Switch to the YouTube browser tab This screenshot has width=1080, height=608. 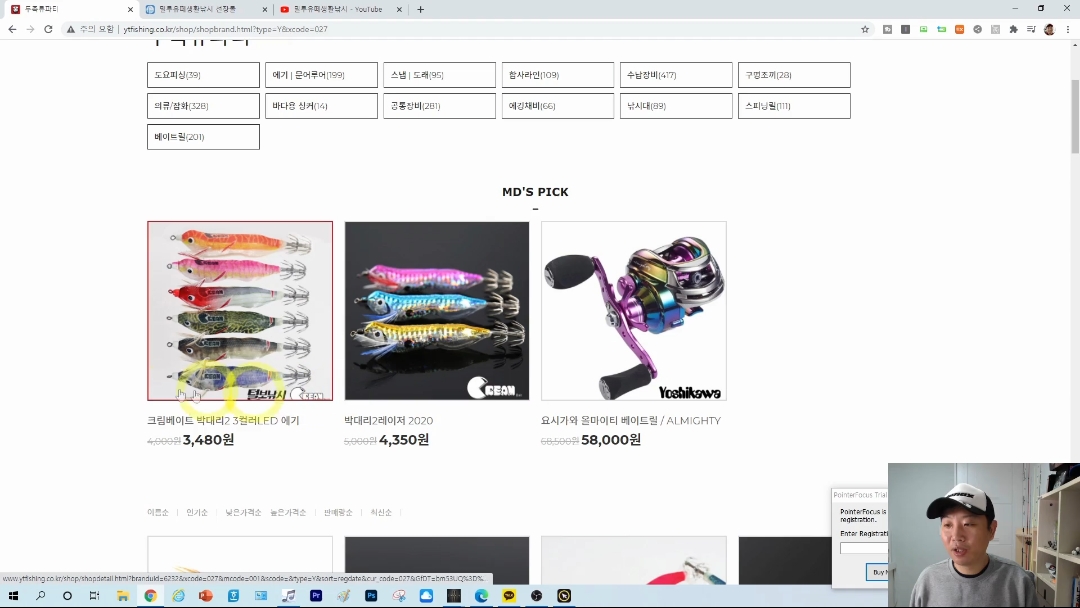339,9
